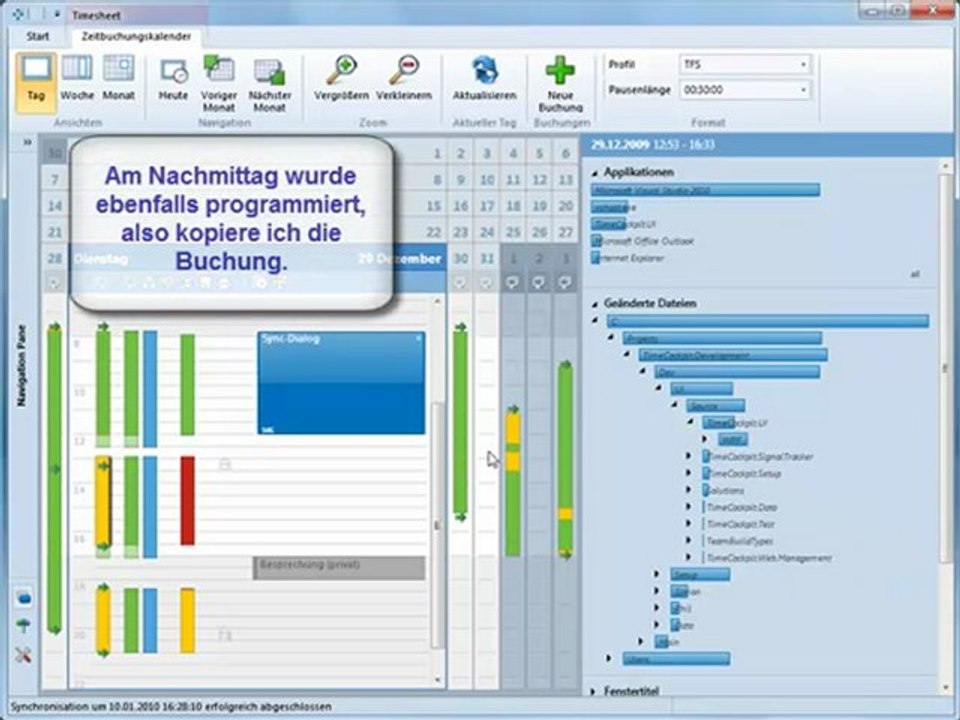Switch to the Monat month view
The height and width of the screenshot is (720, 960).
(x=118, y=80)
